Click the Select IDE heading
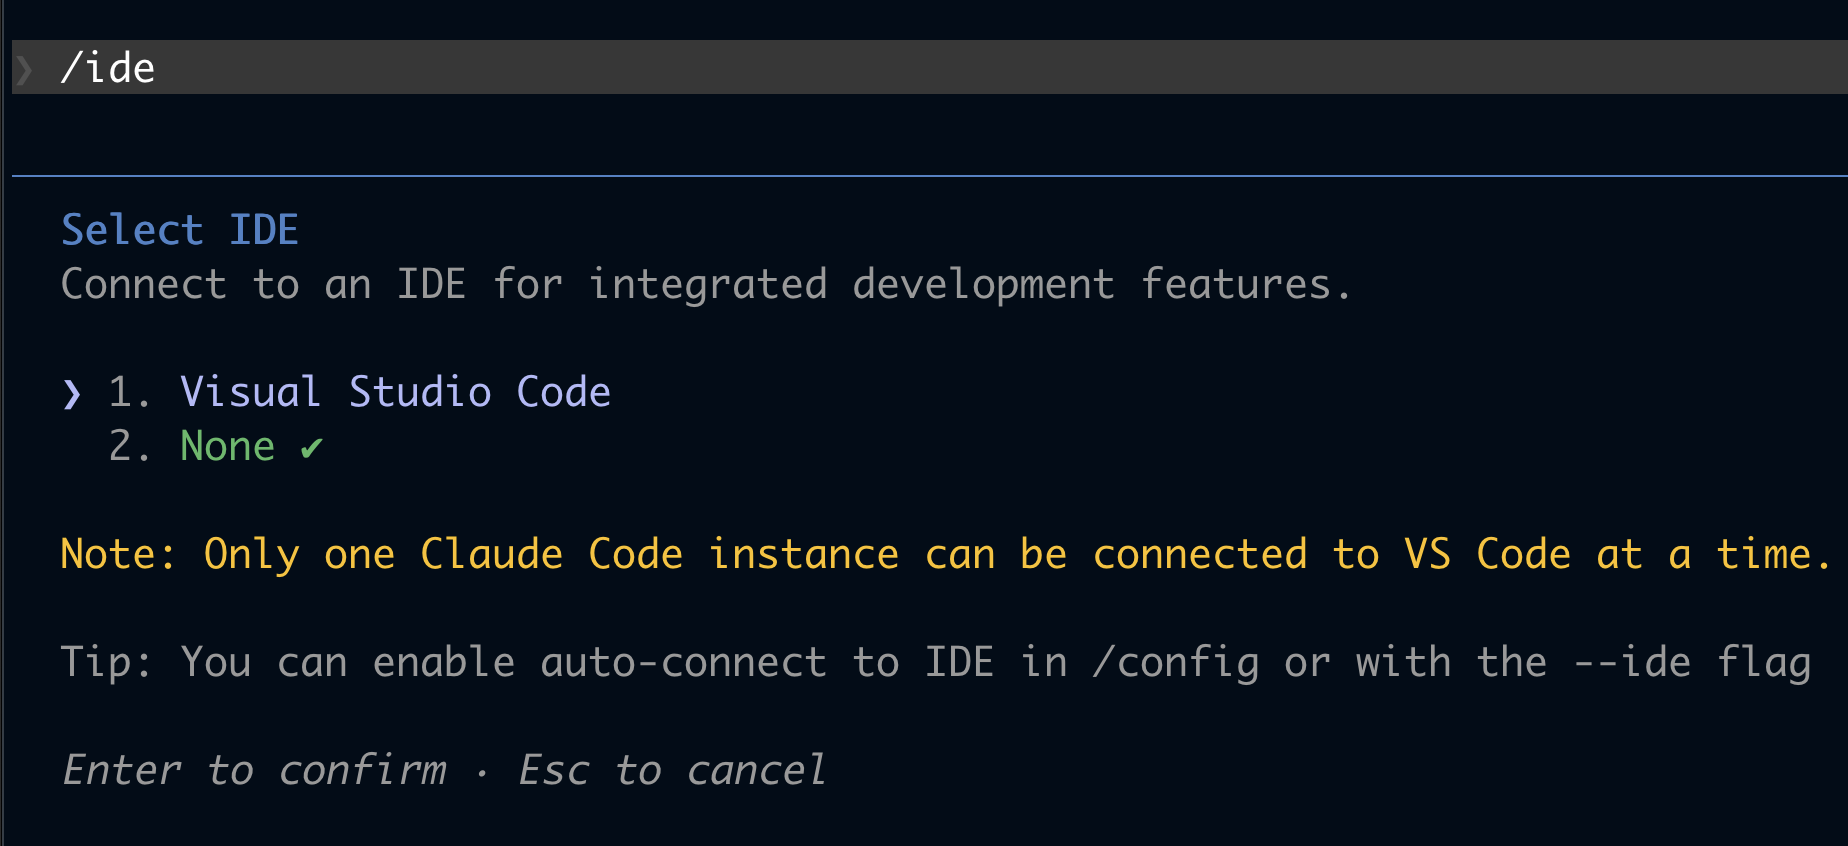Image resolution: width=1848 pixels, height=846 pixels. (180, 230)
